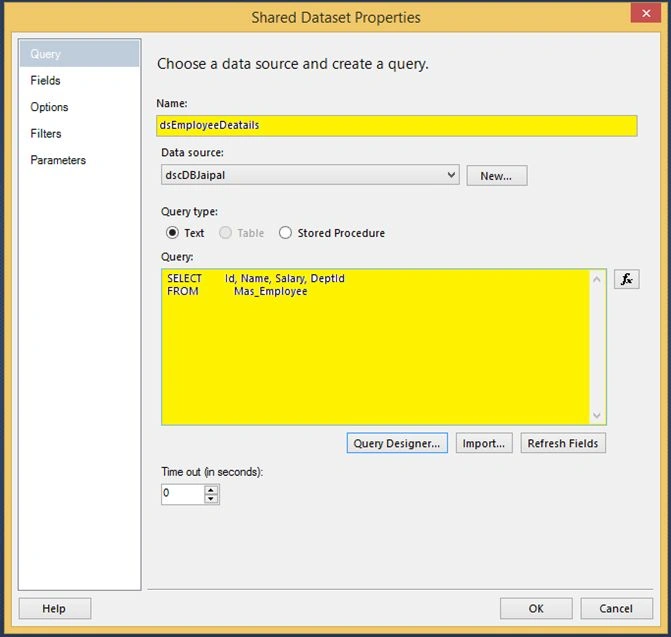Switch to the Filters page
Viewport: 671px width, 637px height.
point(80,133)
